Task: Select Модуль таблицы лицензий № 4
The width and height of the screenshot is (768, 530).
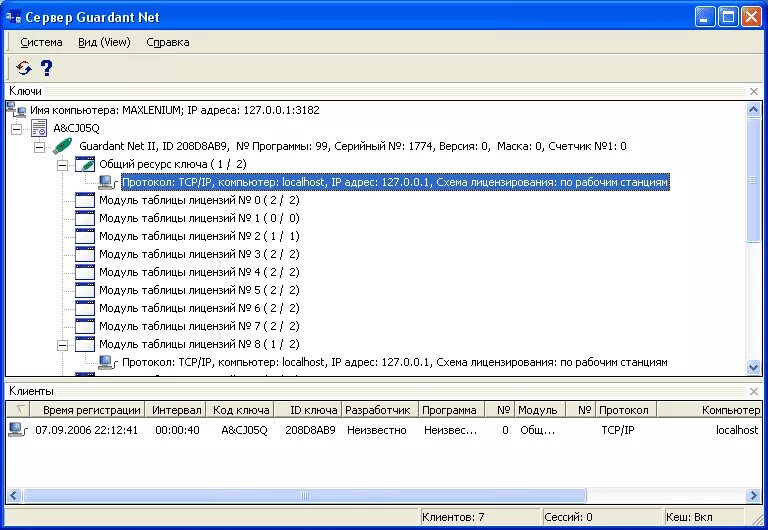Action: (199, 272)
